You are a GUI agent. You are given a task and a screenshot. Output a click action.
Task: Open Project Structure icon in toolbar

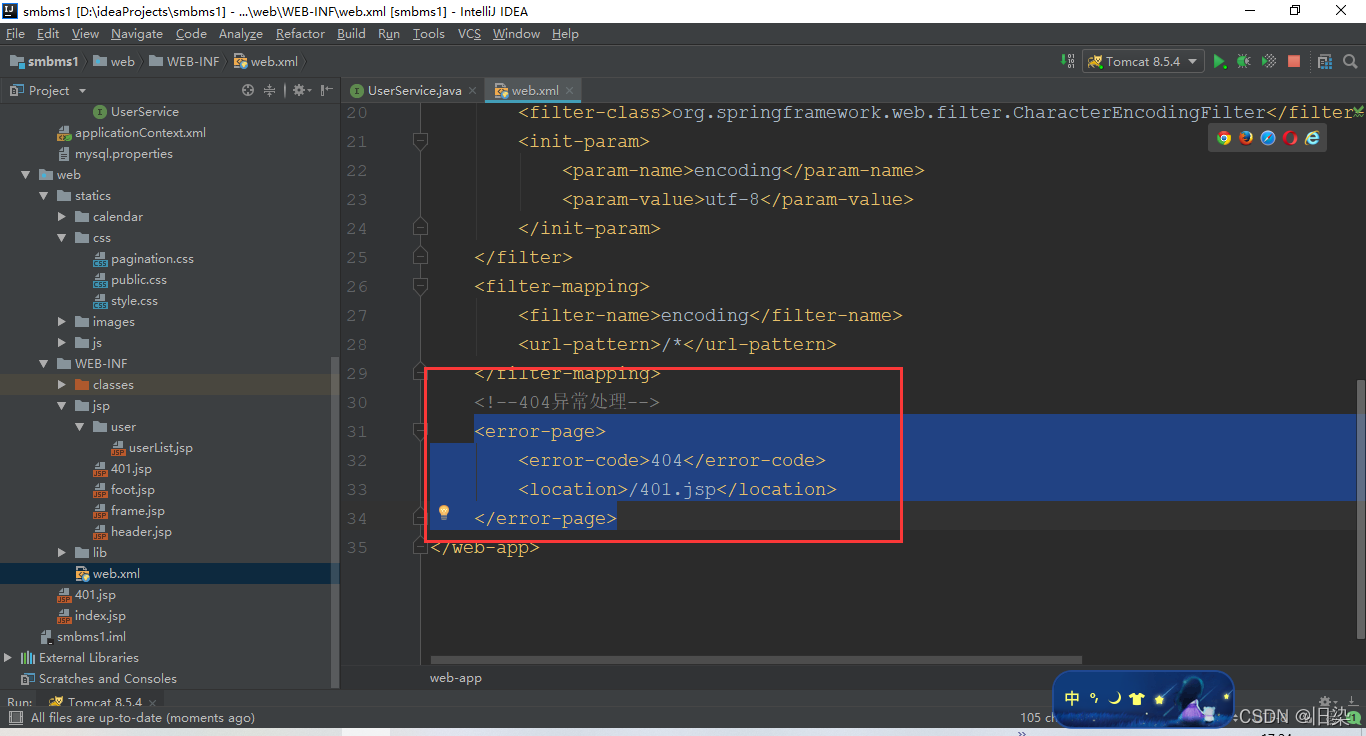[x=1325, y=61]
